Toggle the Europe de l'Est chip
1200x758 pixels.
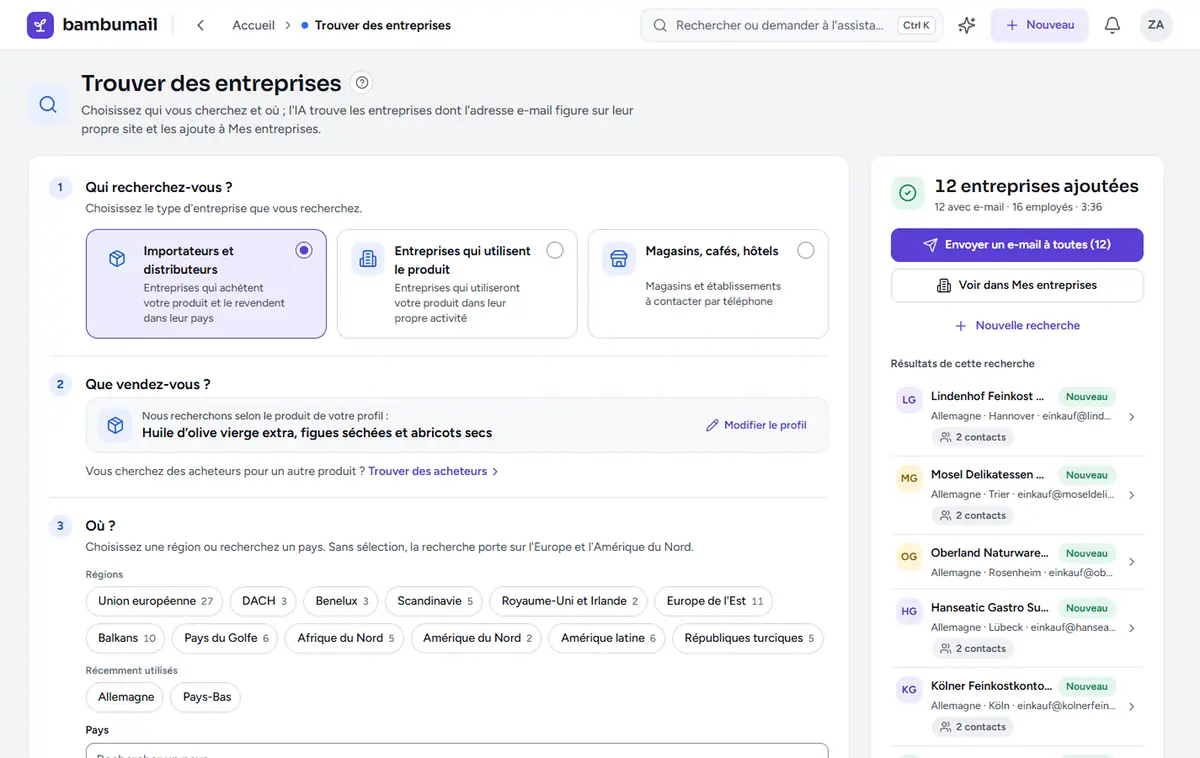(x=714, y=601)
